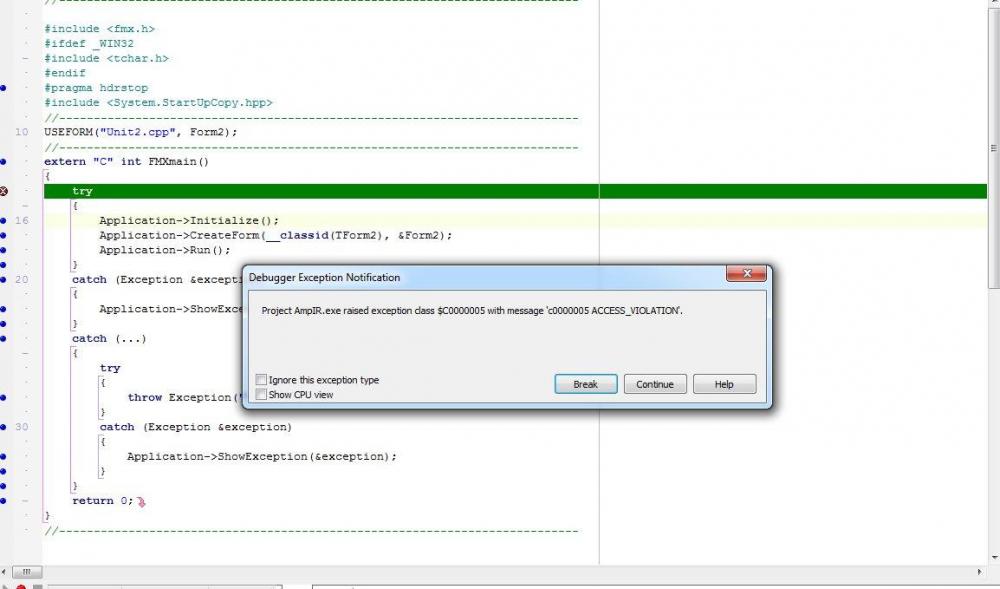The image size is (1000, 589).
Task: Click the breakpoint icon beside the highlighted try line
Action: point(3,191)
